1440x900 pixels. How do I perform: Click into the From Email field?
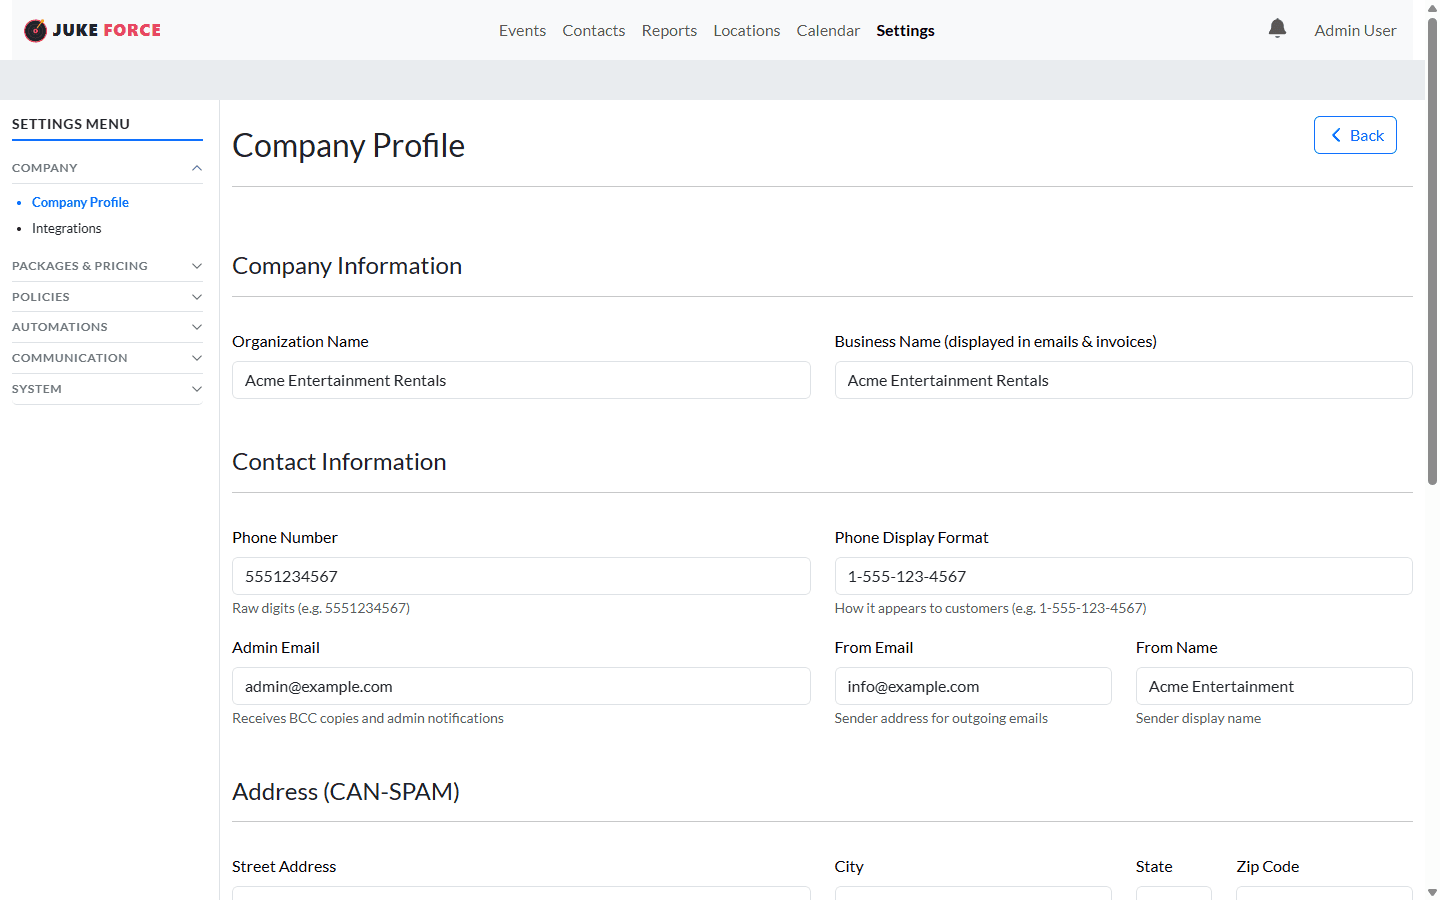coord(972,686)
